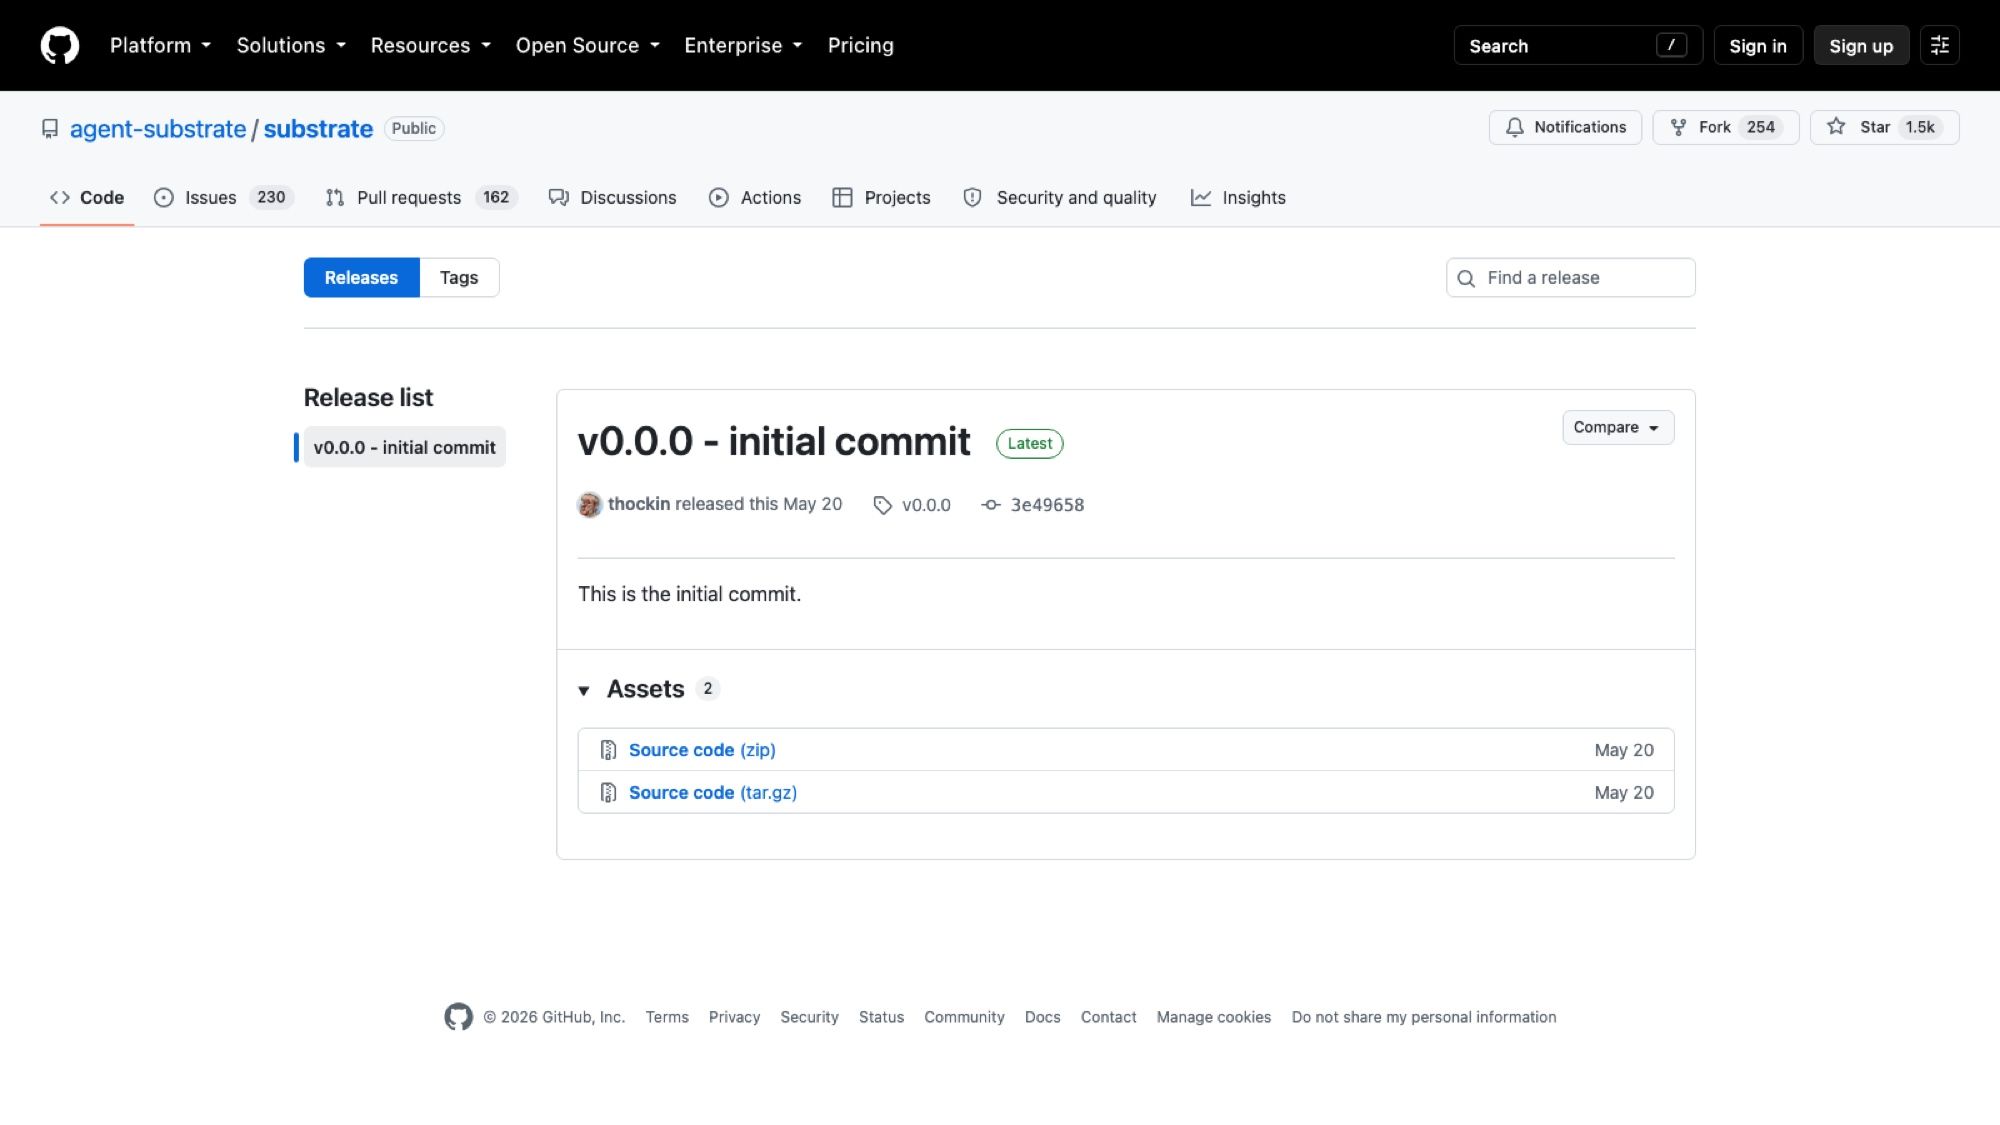Click the slash shortcut key in Search
Viewport: 2000px width, 1125px height.
click(x=1671, y=45)
